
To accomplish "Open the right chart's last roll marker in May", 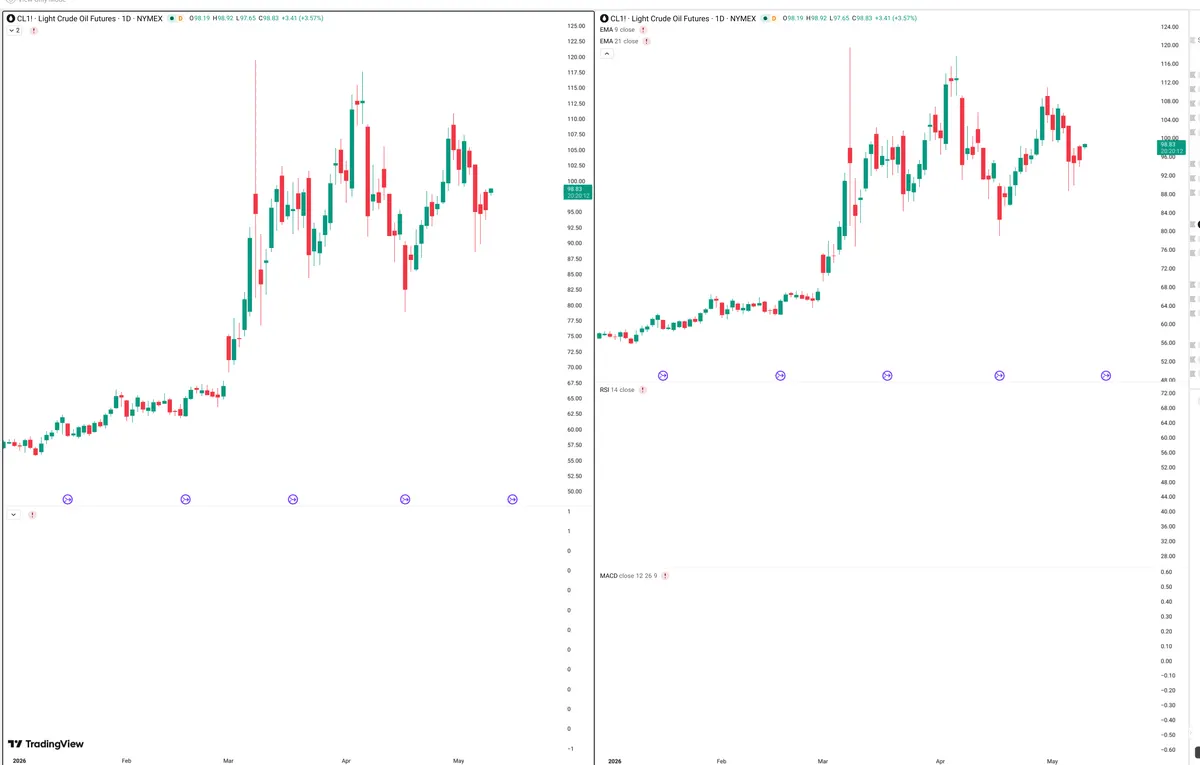I will pos(1106,375).
